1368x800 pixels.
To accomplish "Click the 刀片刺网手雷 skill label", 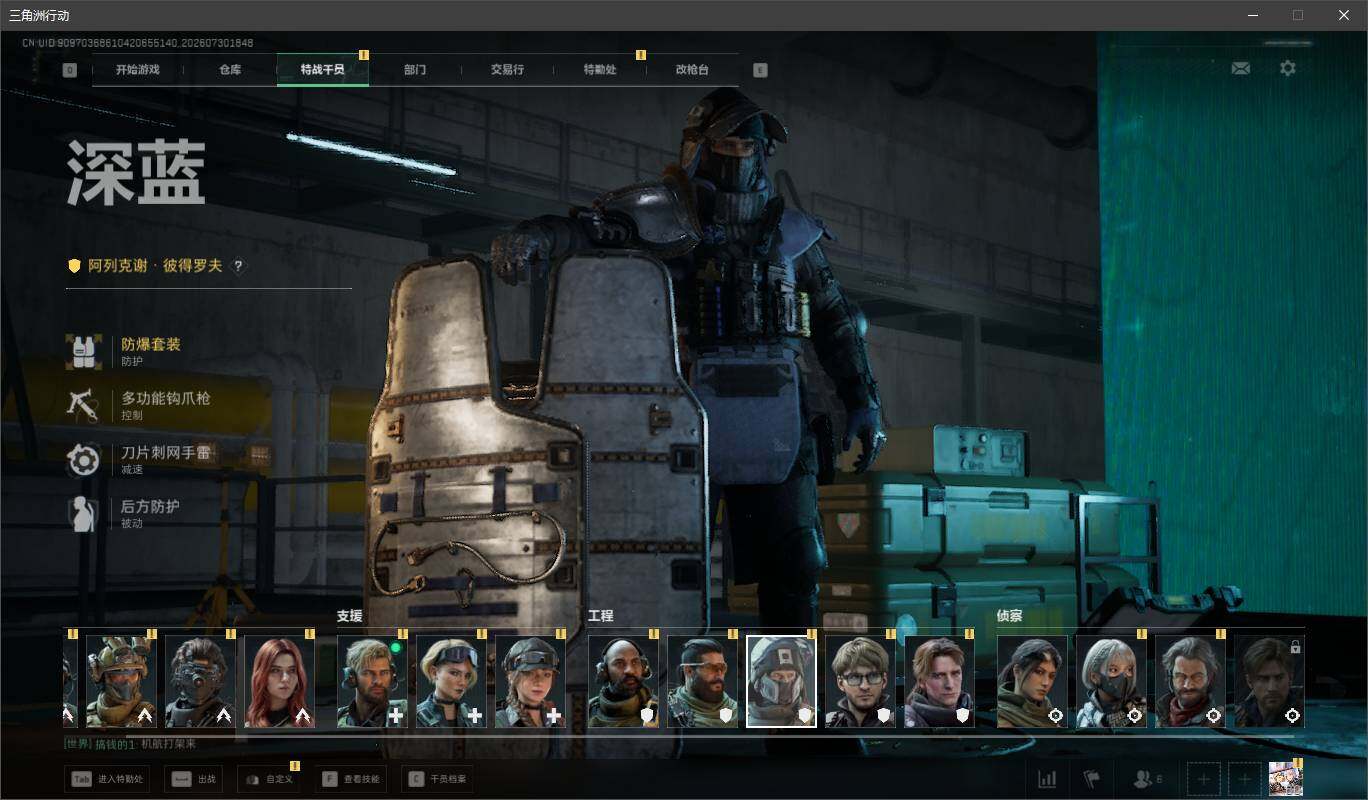I will click(166, 452).
